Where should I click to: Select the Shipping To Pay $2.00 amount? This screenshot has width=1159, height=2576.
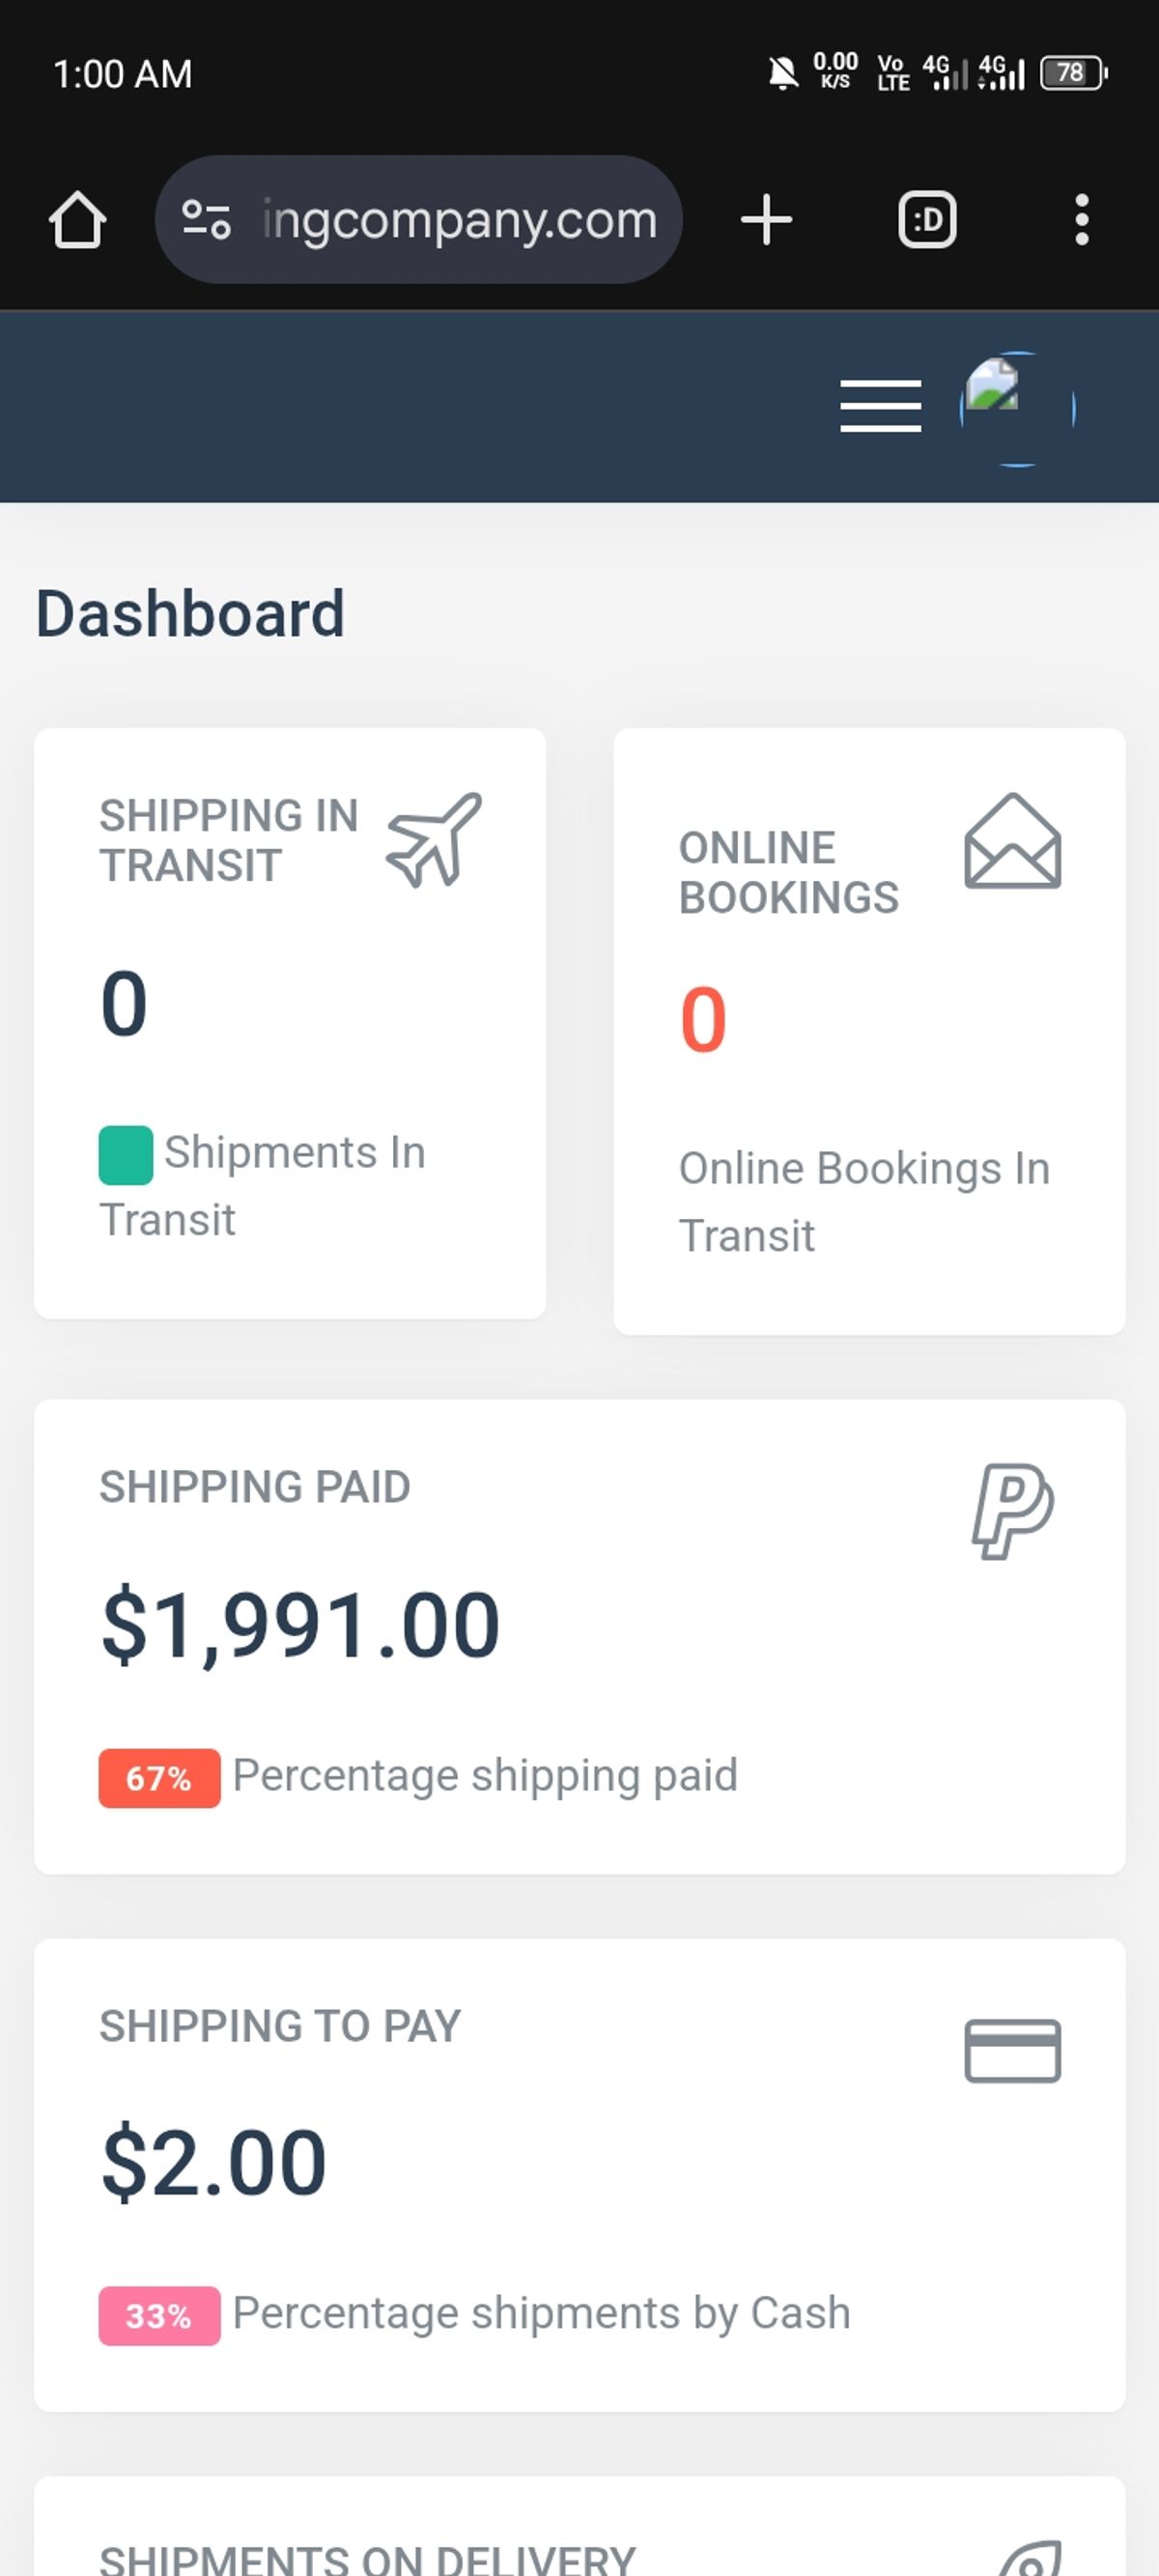coord(214,2163)
